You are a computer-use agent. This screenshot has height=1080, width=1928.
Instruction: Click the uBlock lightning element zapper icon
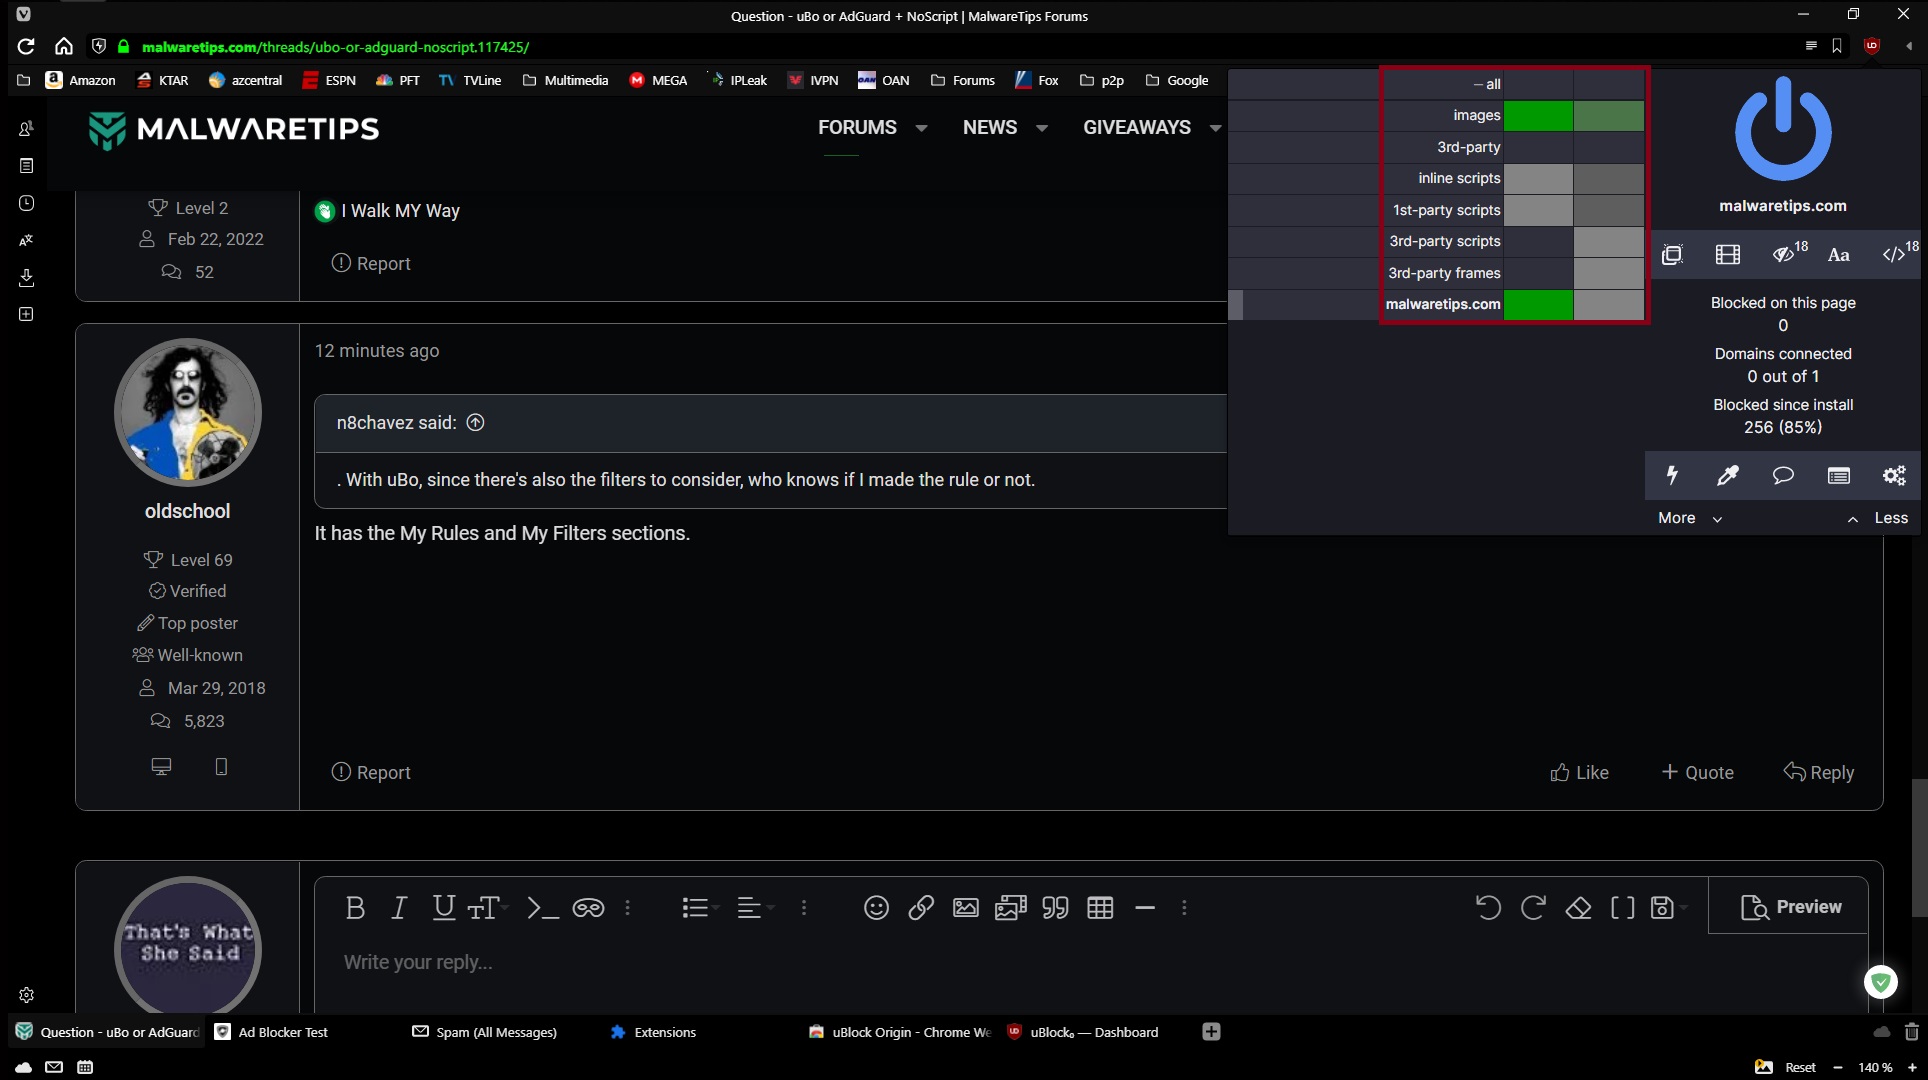point(1672,476)
